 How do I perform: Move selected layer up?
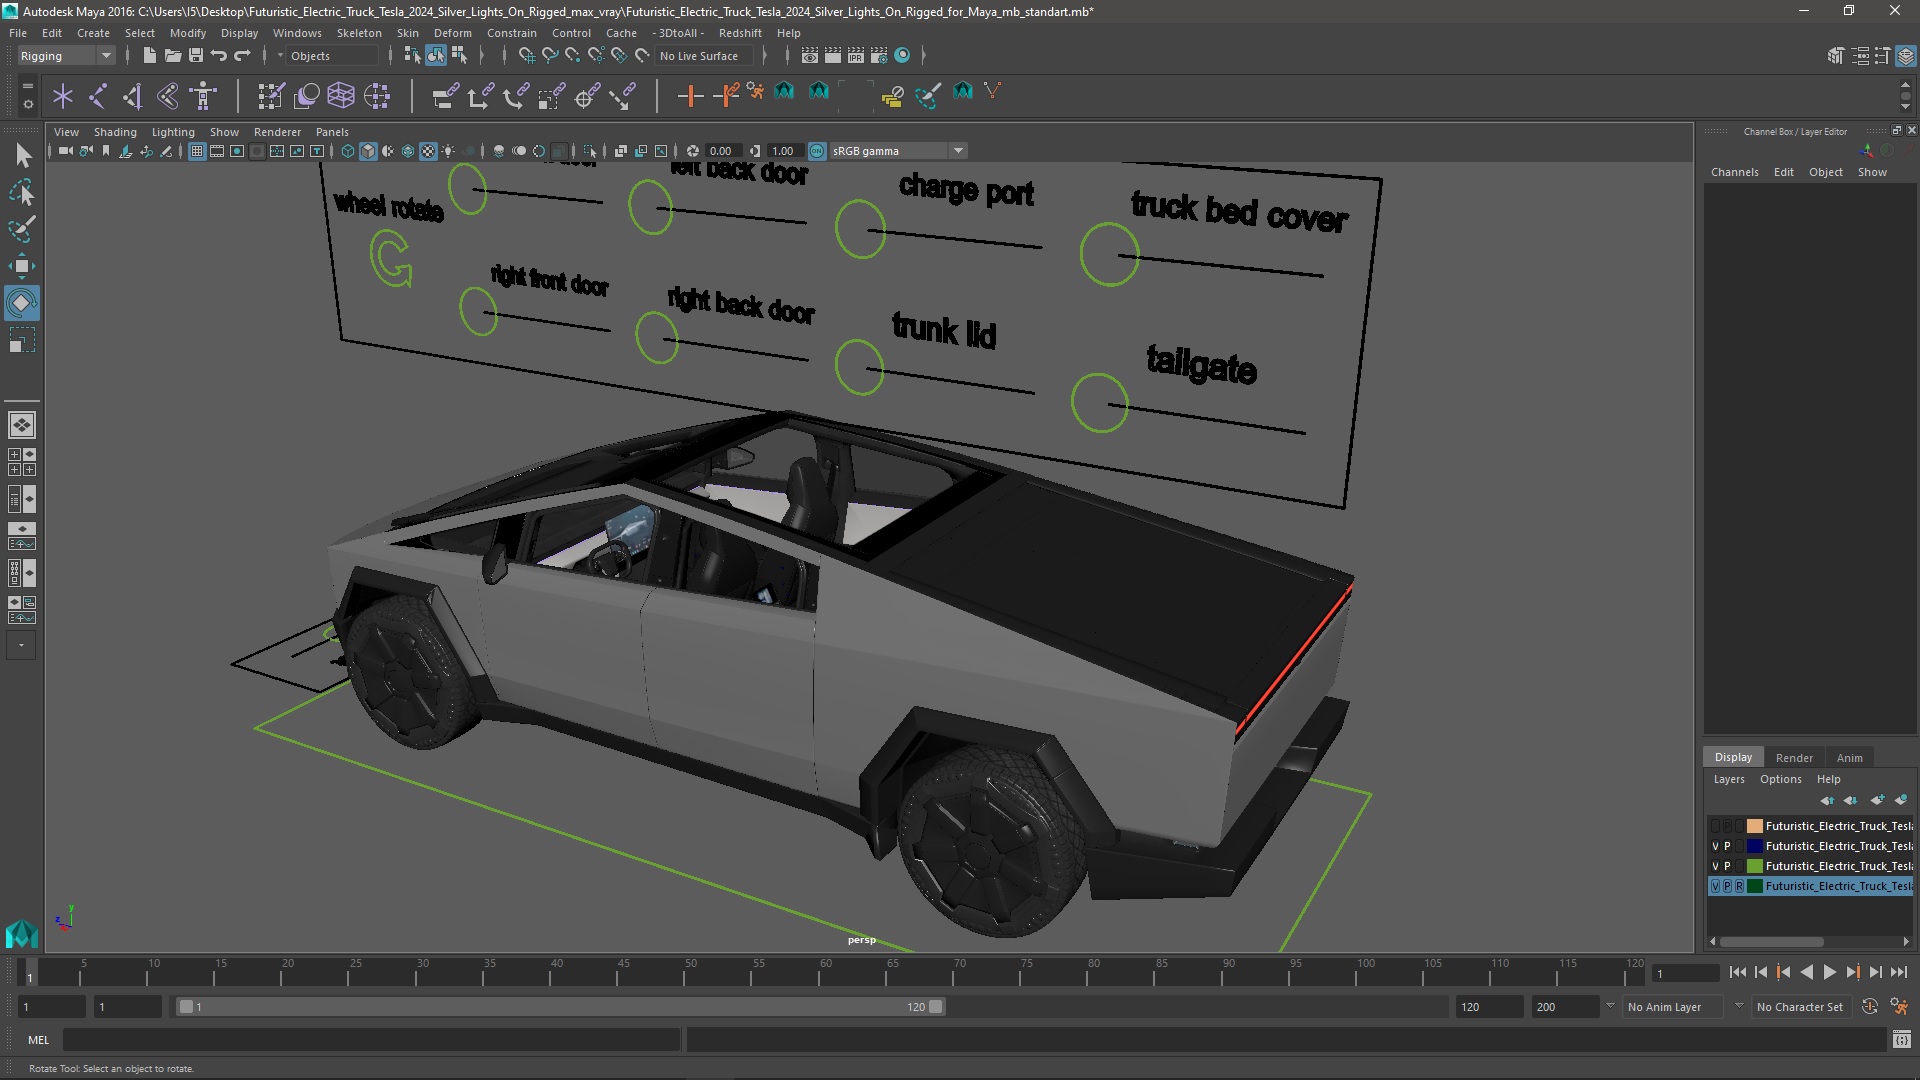tap(1827, 800)
